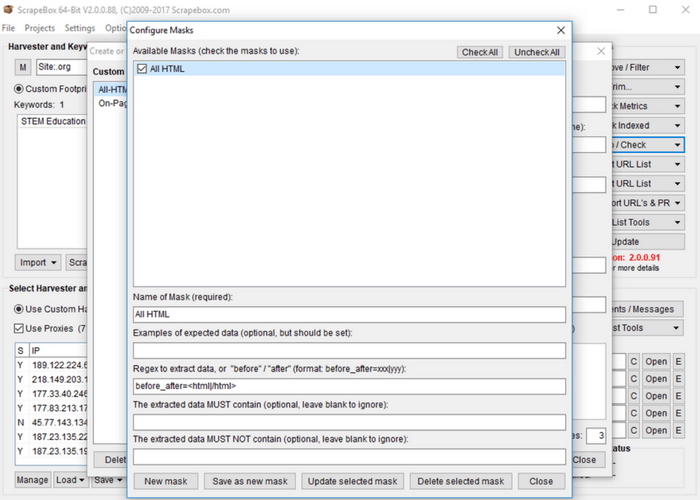Open the Load dropdown under proxy list
This screenshot has height=500, width=700.
click(x=70, y=480)
